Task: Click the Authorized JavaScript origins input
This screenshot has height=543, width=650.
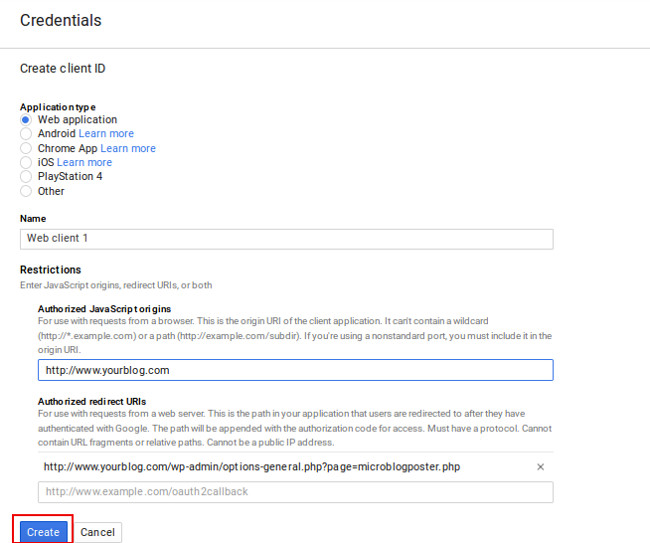Action: coord(296,370)
